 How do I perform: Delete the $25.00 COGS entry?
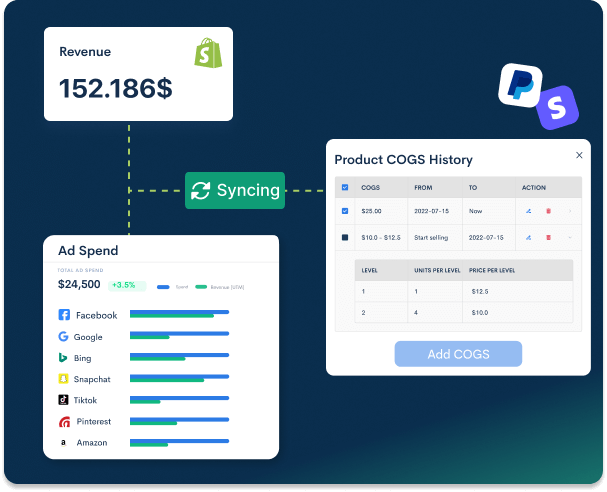point(548,211)
